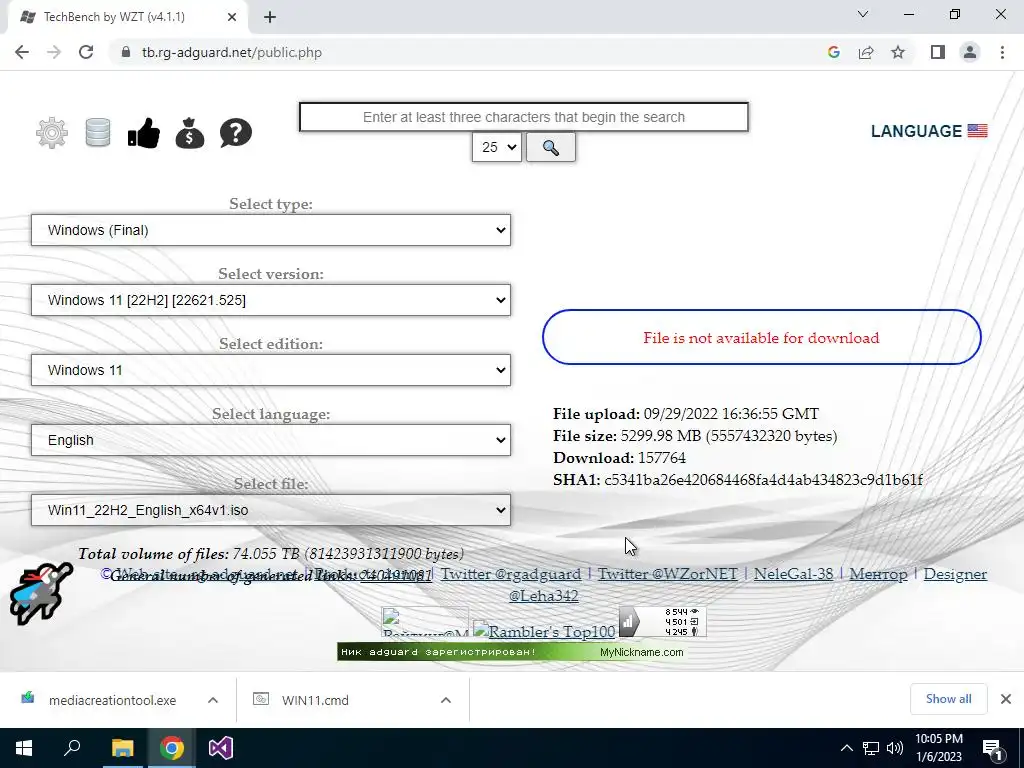Click the Chrome taskbar icon
Screen dimensions: 1024x768
[x=172, y=748]
